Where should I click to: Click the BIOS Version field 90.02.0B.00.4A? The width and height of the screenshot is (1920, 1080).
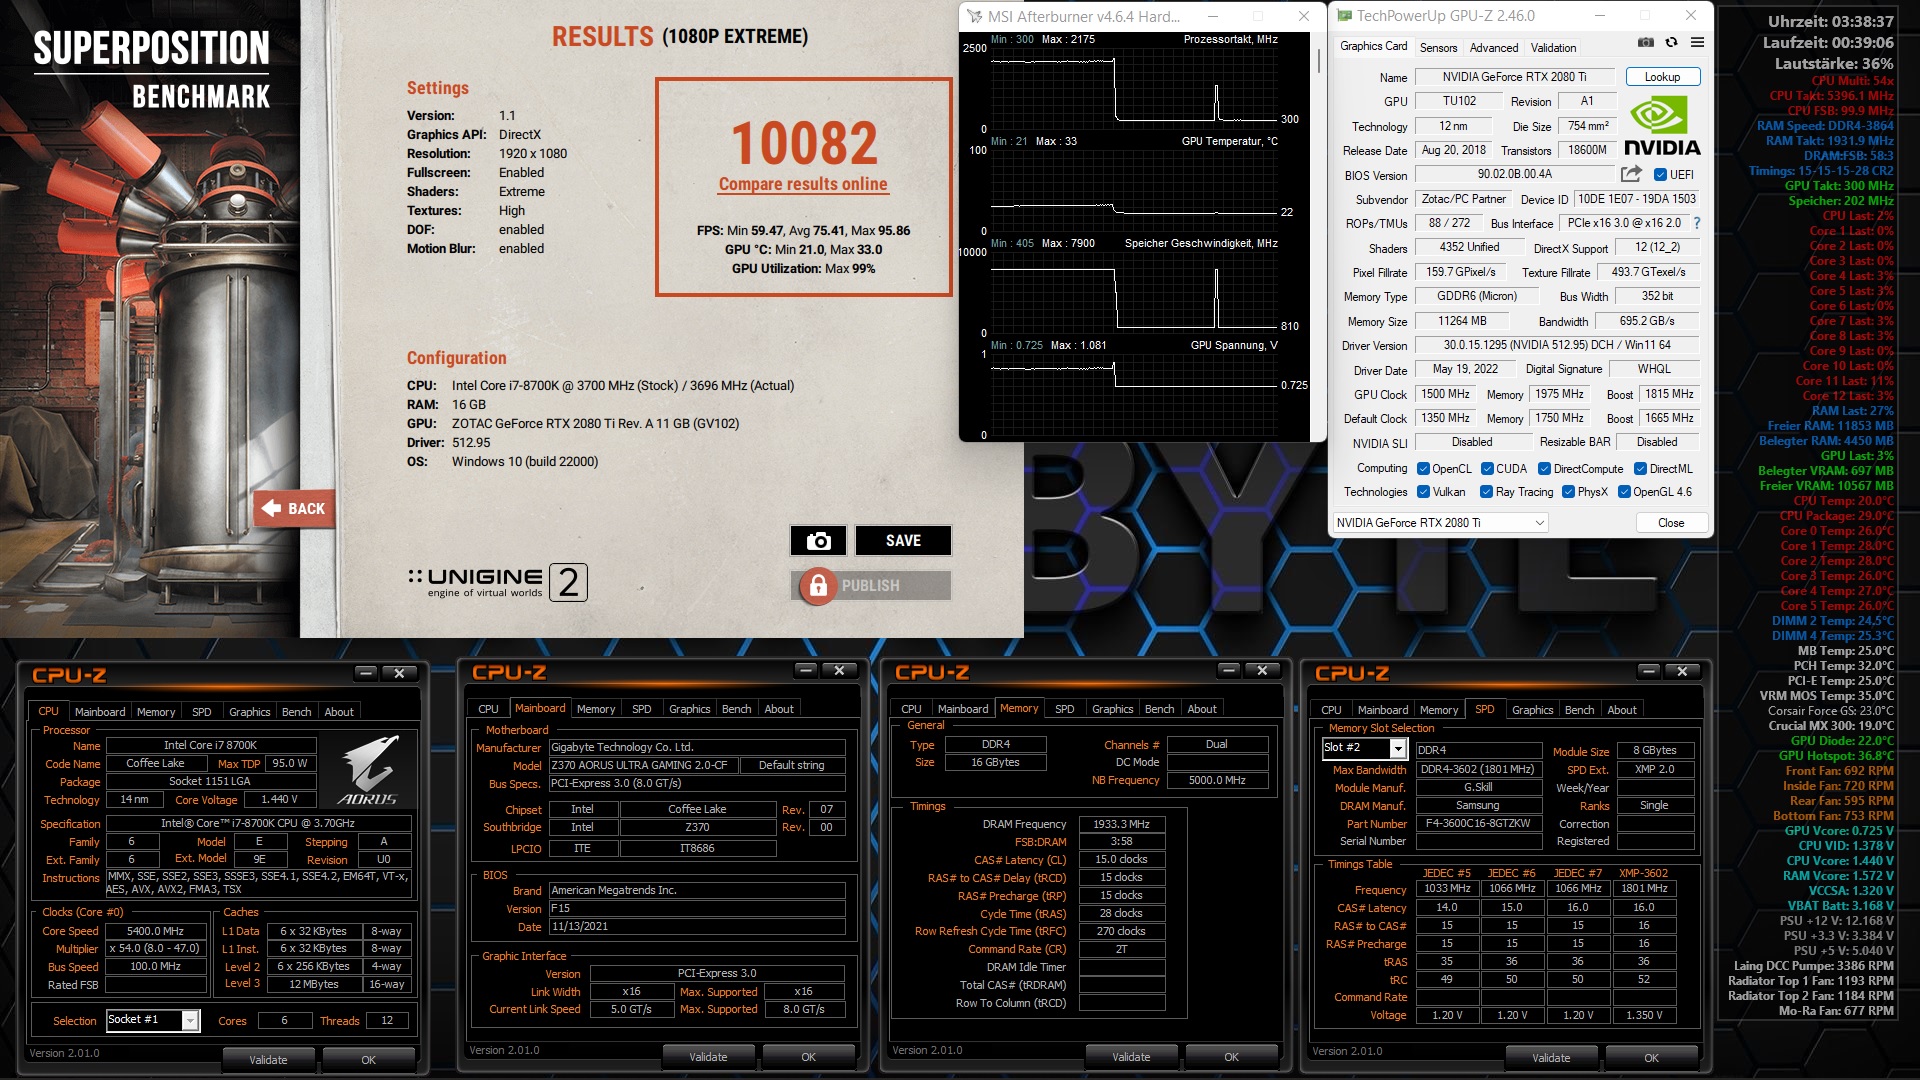1514,174
